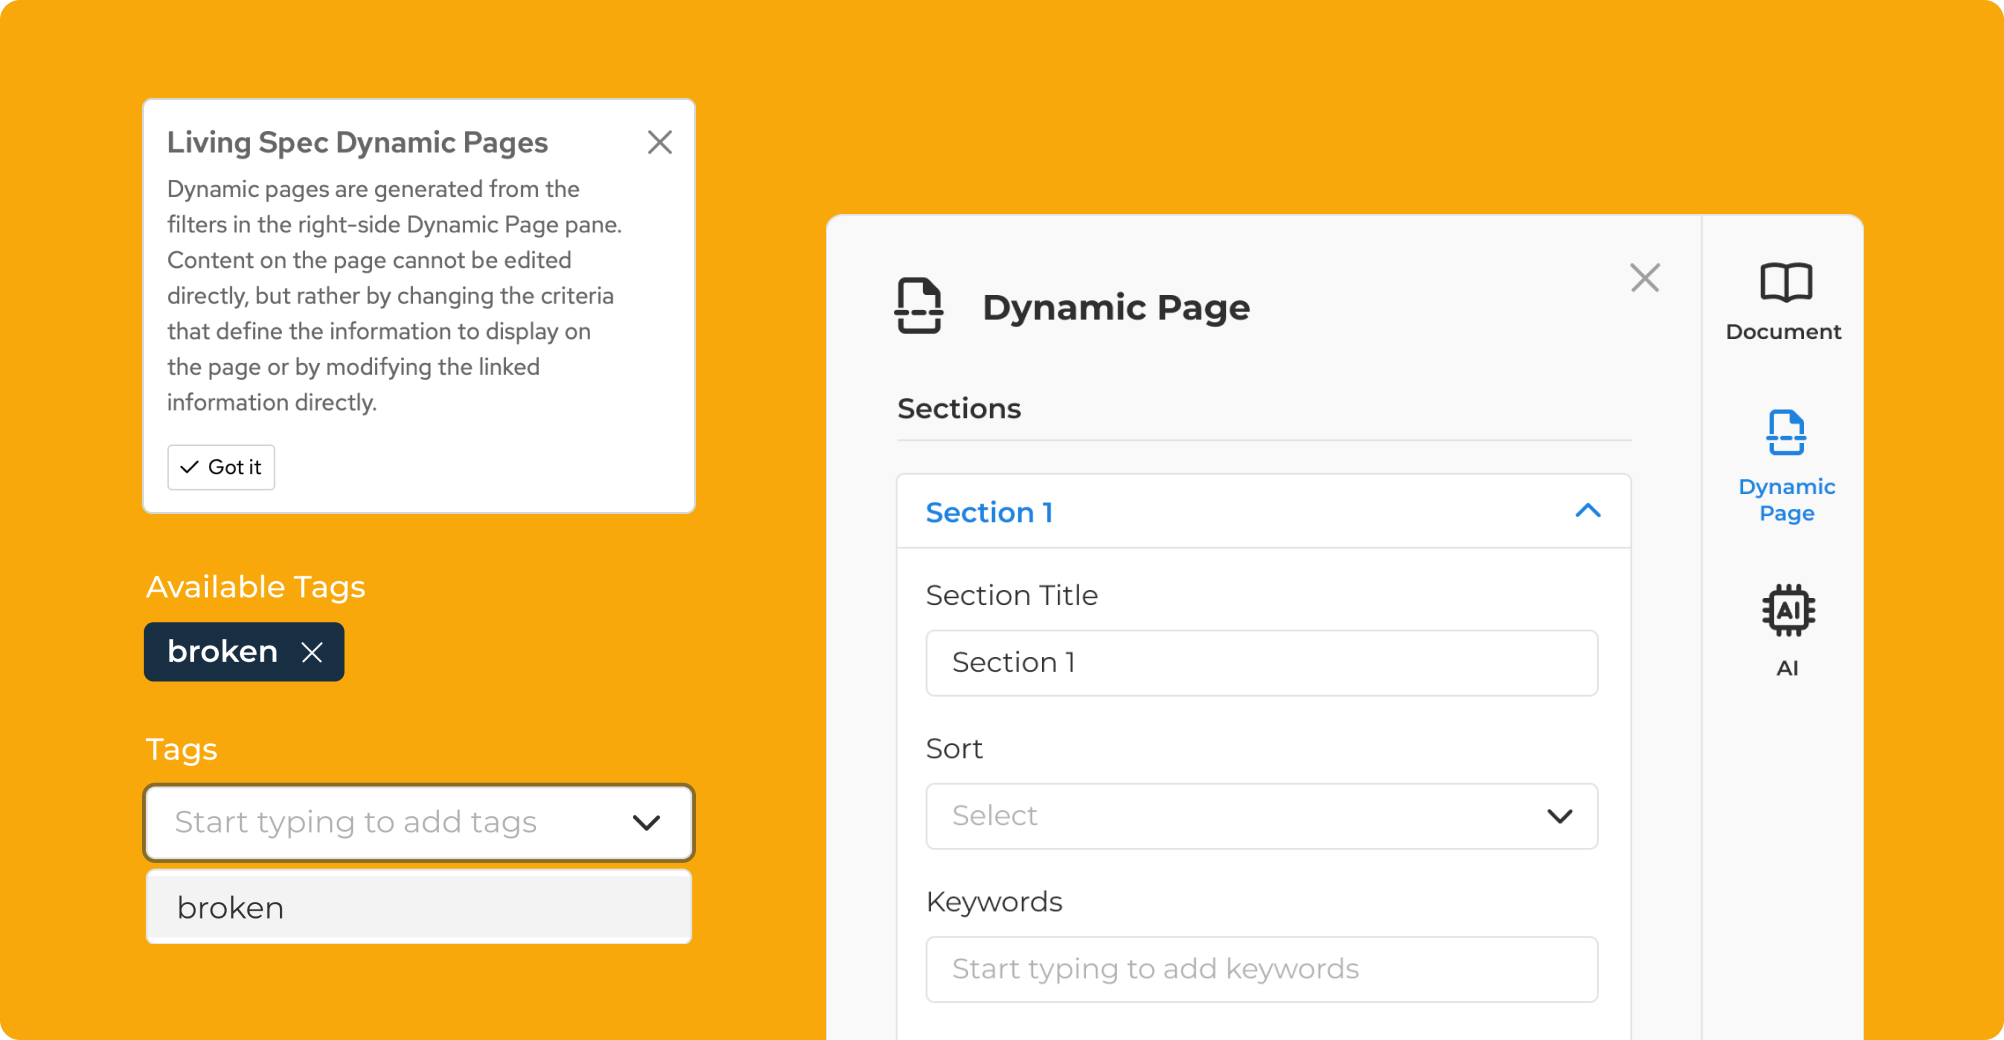Select the Dynamic Page sidebar icon
The image size is (2004, 1040).
point(1786,434)
